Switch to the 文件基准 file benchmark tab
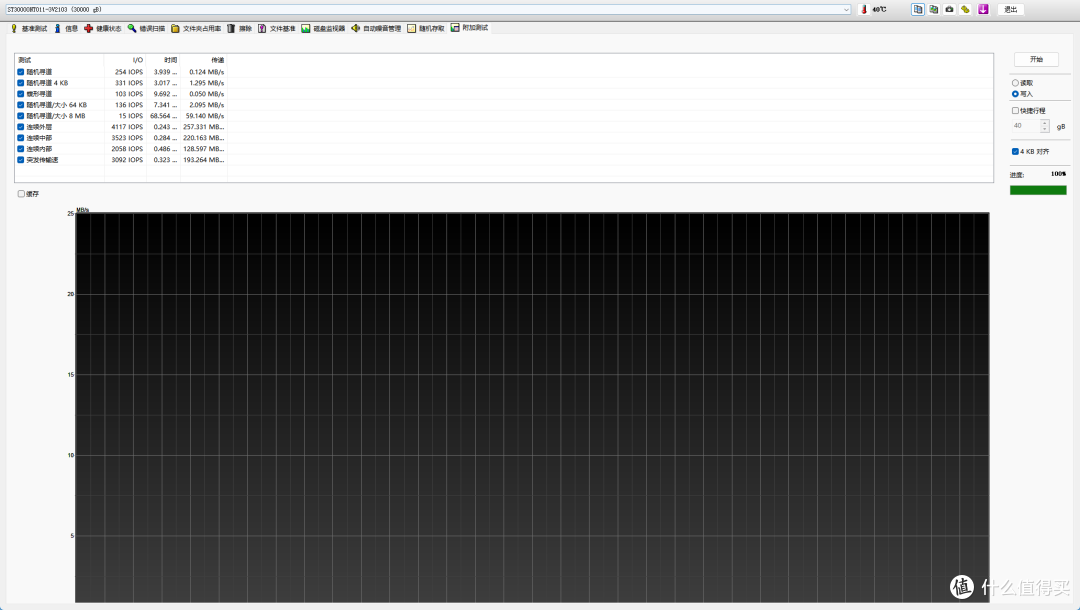Image resolution: width=1080 pixels, height=610 pixels. point(277,28)
